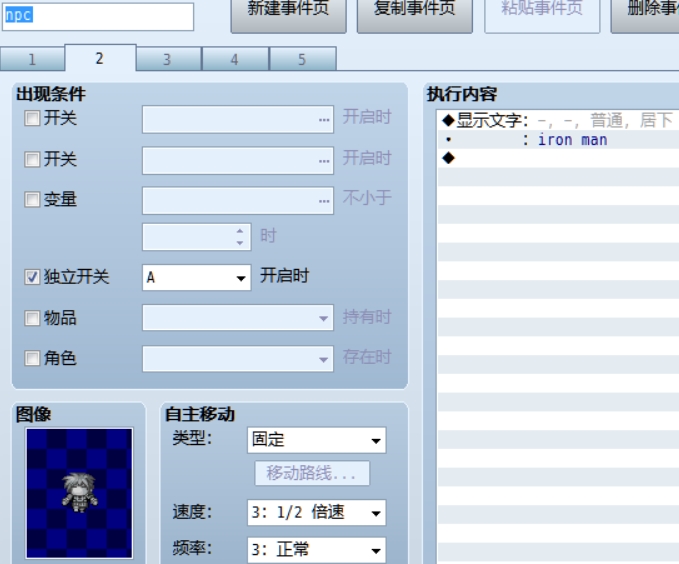Click the character sprite image preview
The width and height of the screenshot is (679, 564).
point(79,493)
